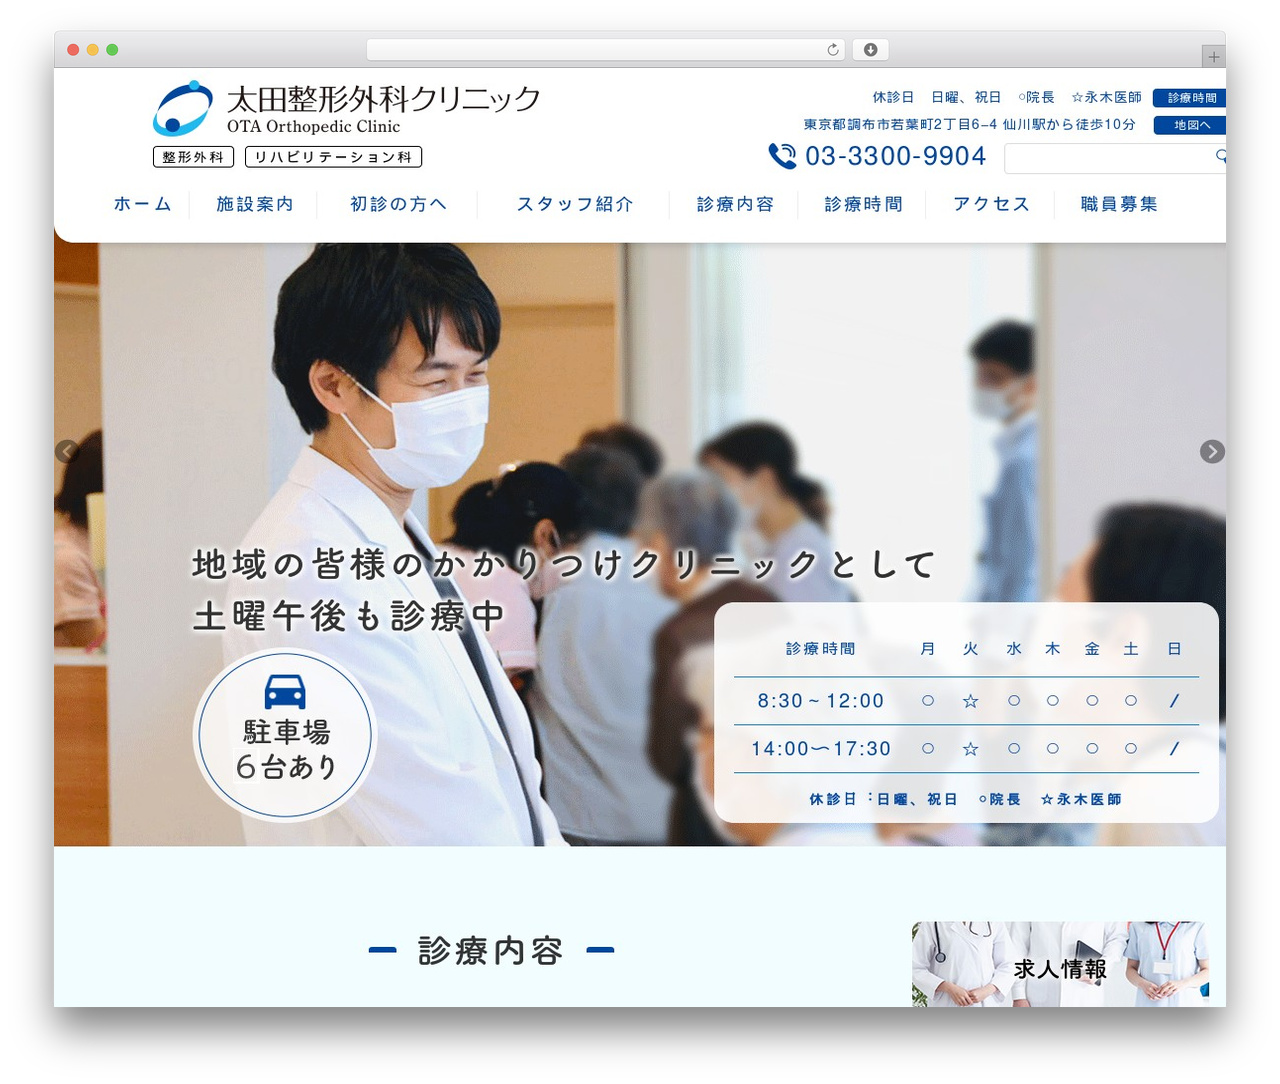Click 14:00～17:30 row in schedule
Image resolution: width=1280 pixels, height=1084 pixels.
966,748
